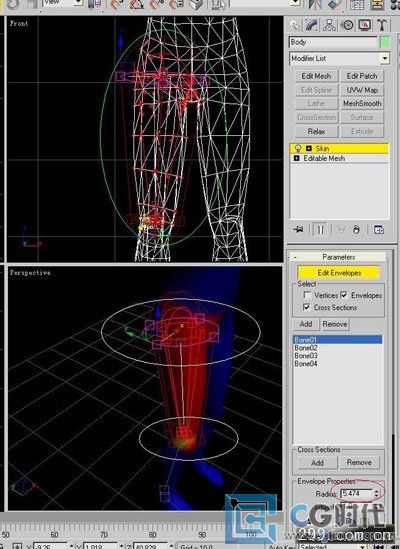This screenshot has width=400, height=549.
Task: Click Remove in the Cross Sections group
Action: pyautogui.click(x=359, y=463)
